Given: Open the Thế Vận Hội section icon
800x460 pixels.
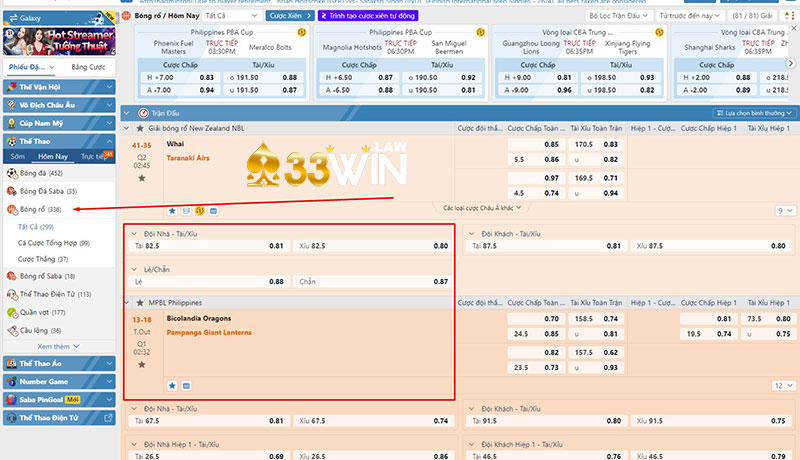Looking at the screenshot, I should tap(11, 87).
